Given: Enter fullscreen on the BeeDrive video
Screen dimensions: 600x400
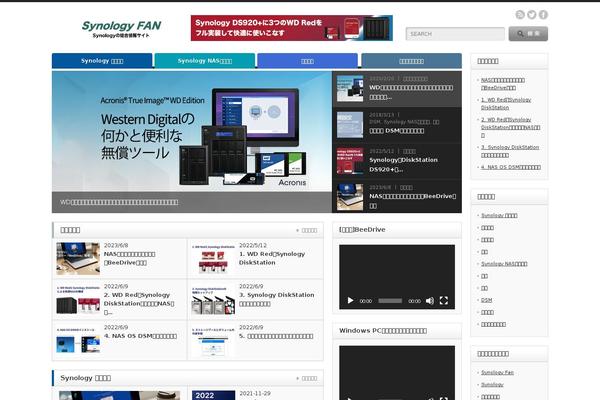Looking at the screenshot, I should (x=443, y=301).
